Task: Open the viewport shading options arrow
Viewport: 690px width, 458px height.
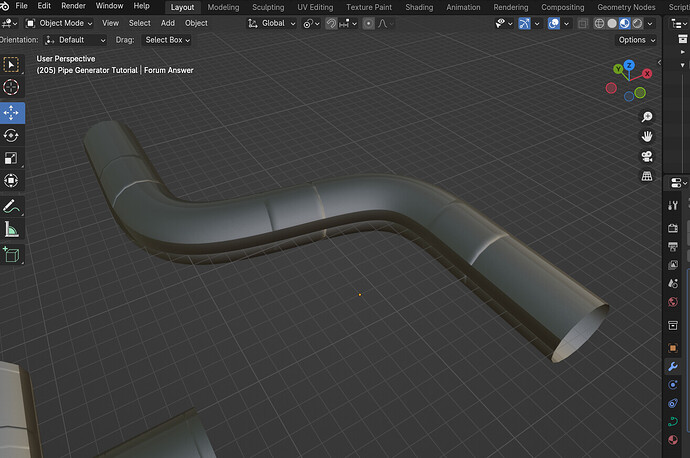Action: pyautogui.click(x=650, y=23)
